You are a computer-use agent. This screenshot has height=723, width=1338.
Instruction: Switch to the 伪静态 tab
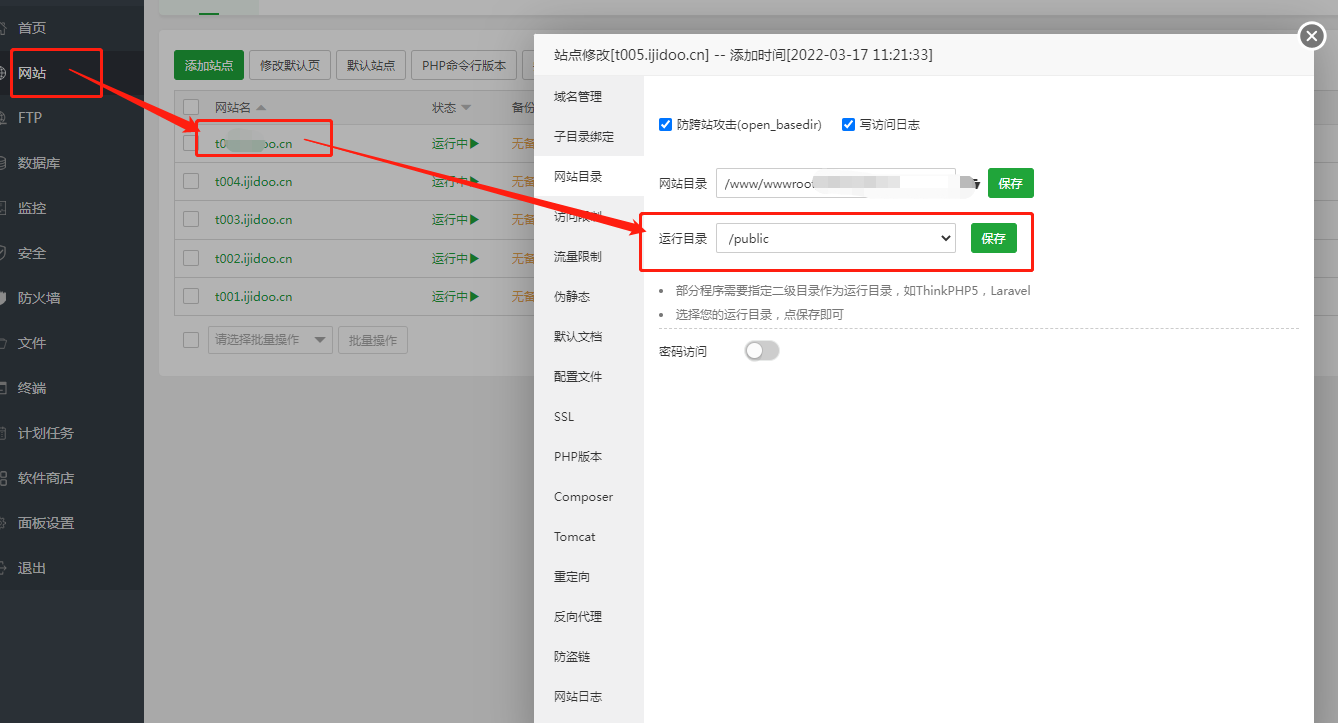[589, 296]
